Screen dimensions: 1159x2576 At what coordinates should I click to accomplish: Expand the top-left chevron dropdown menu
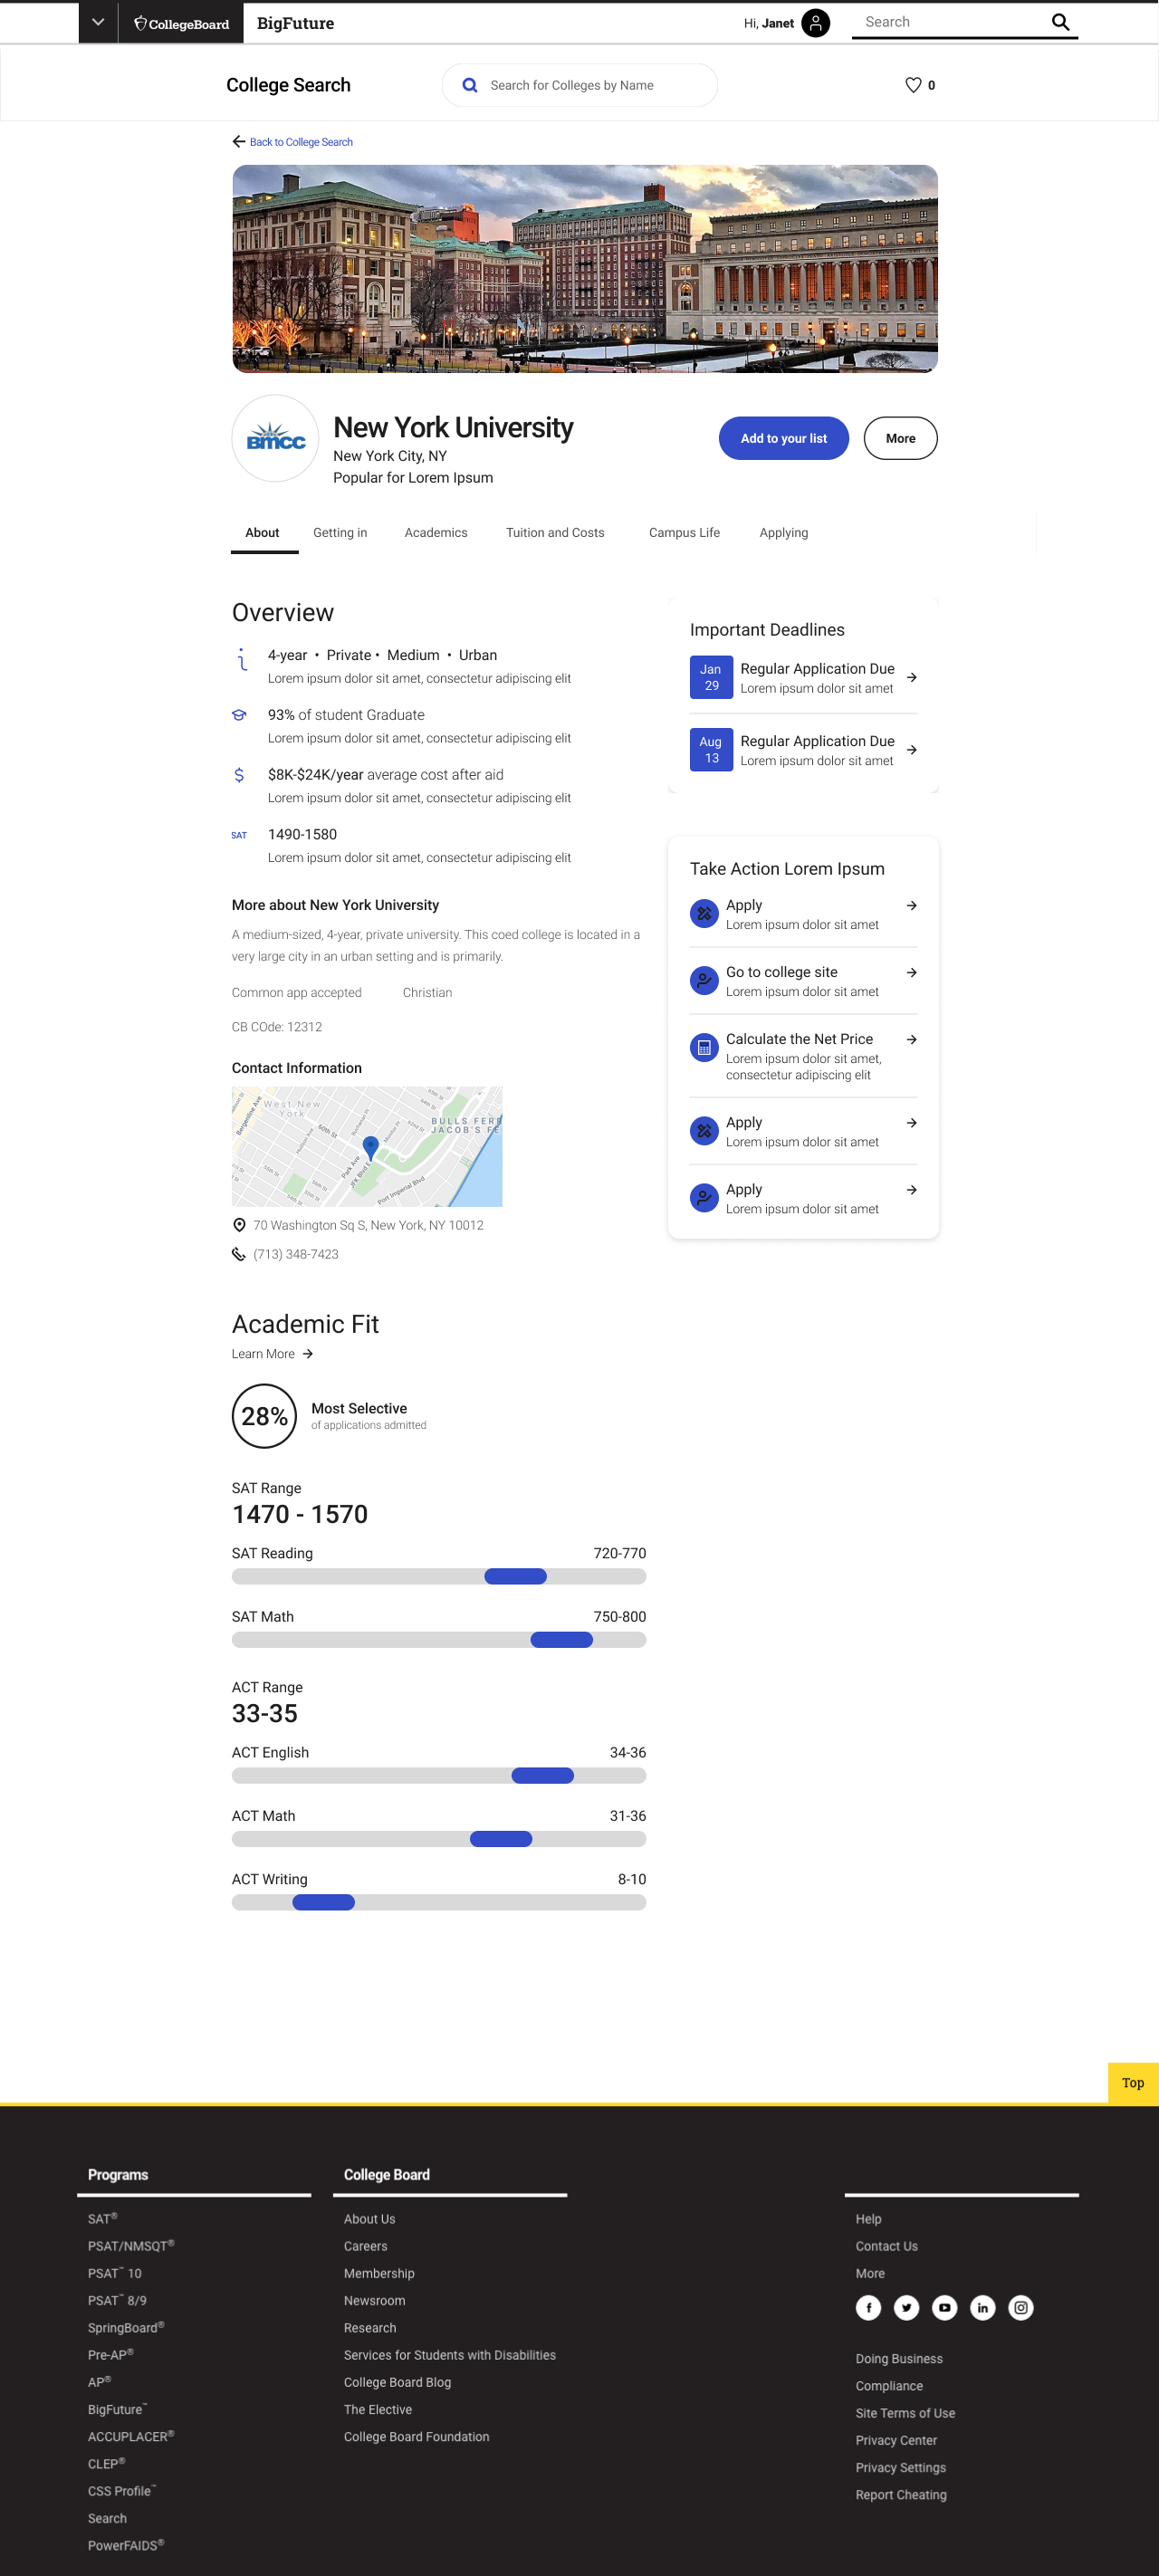(x=98, y=22)
